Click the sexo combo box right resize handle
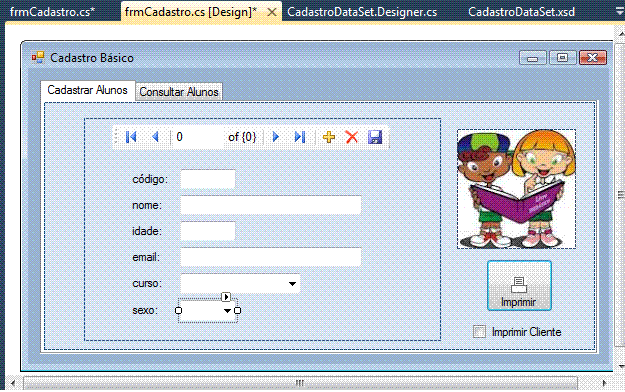Viewport: 625px width, 392px height. pyautogui.click(x=238, y=310)
